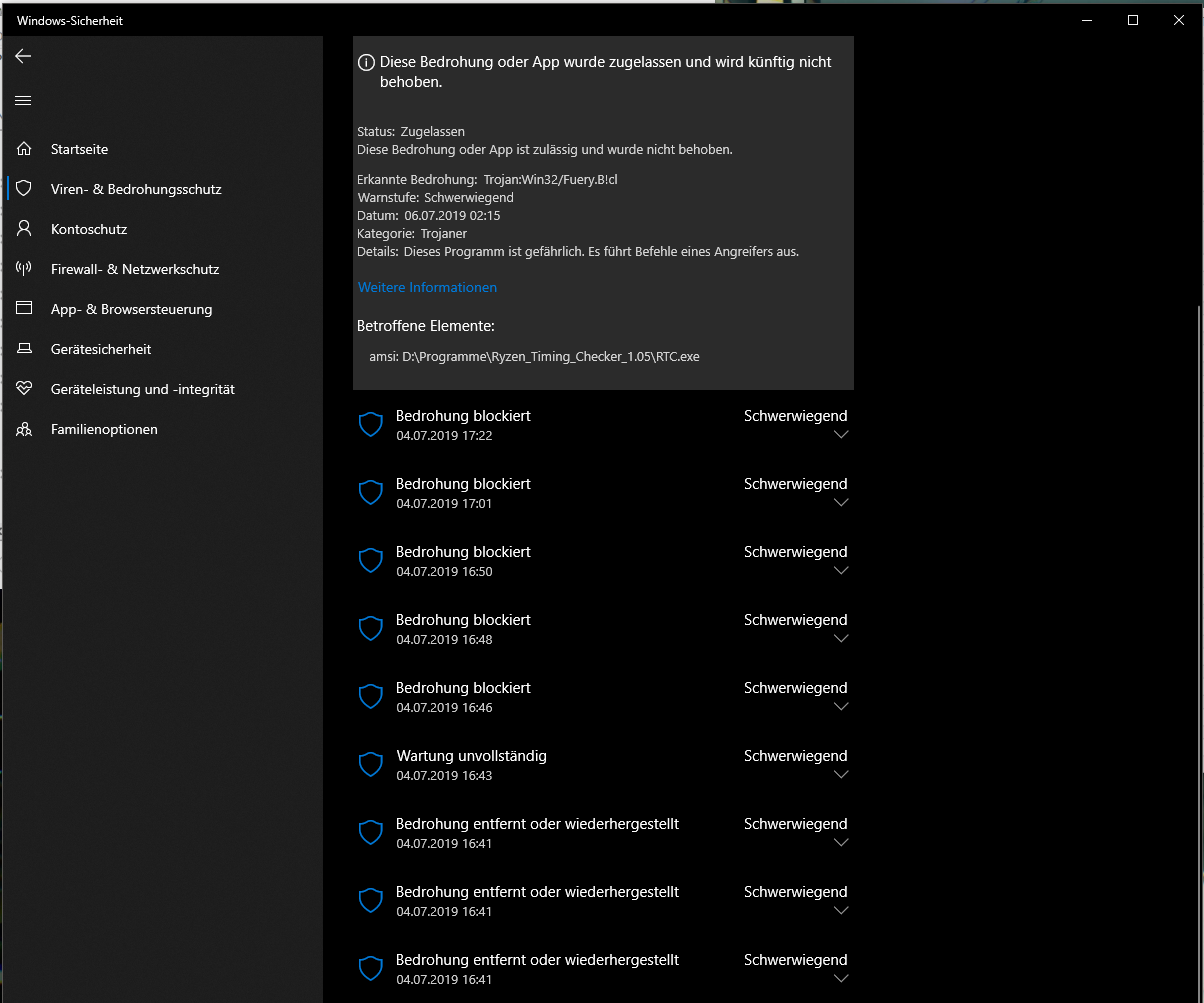
Task: Click the date 06.07.2019 02:15
Action: (452, 215)
